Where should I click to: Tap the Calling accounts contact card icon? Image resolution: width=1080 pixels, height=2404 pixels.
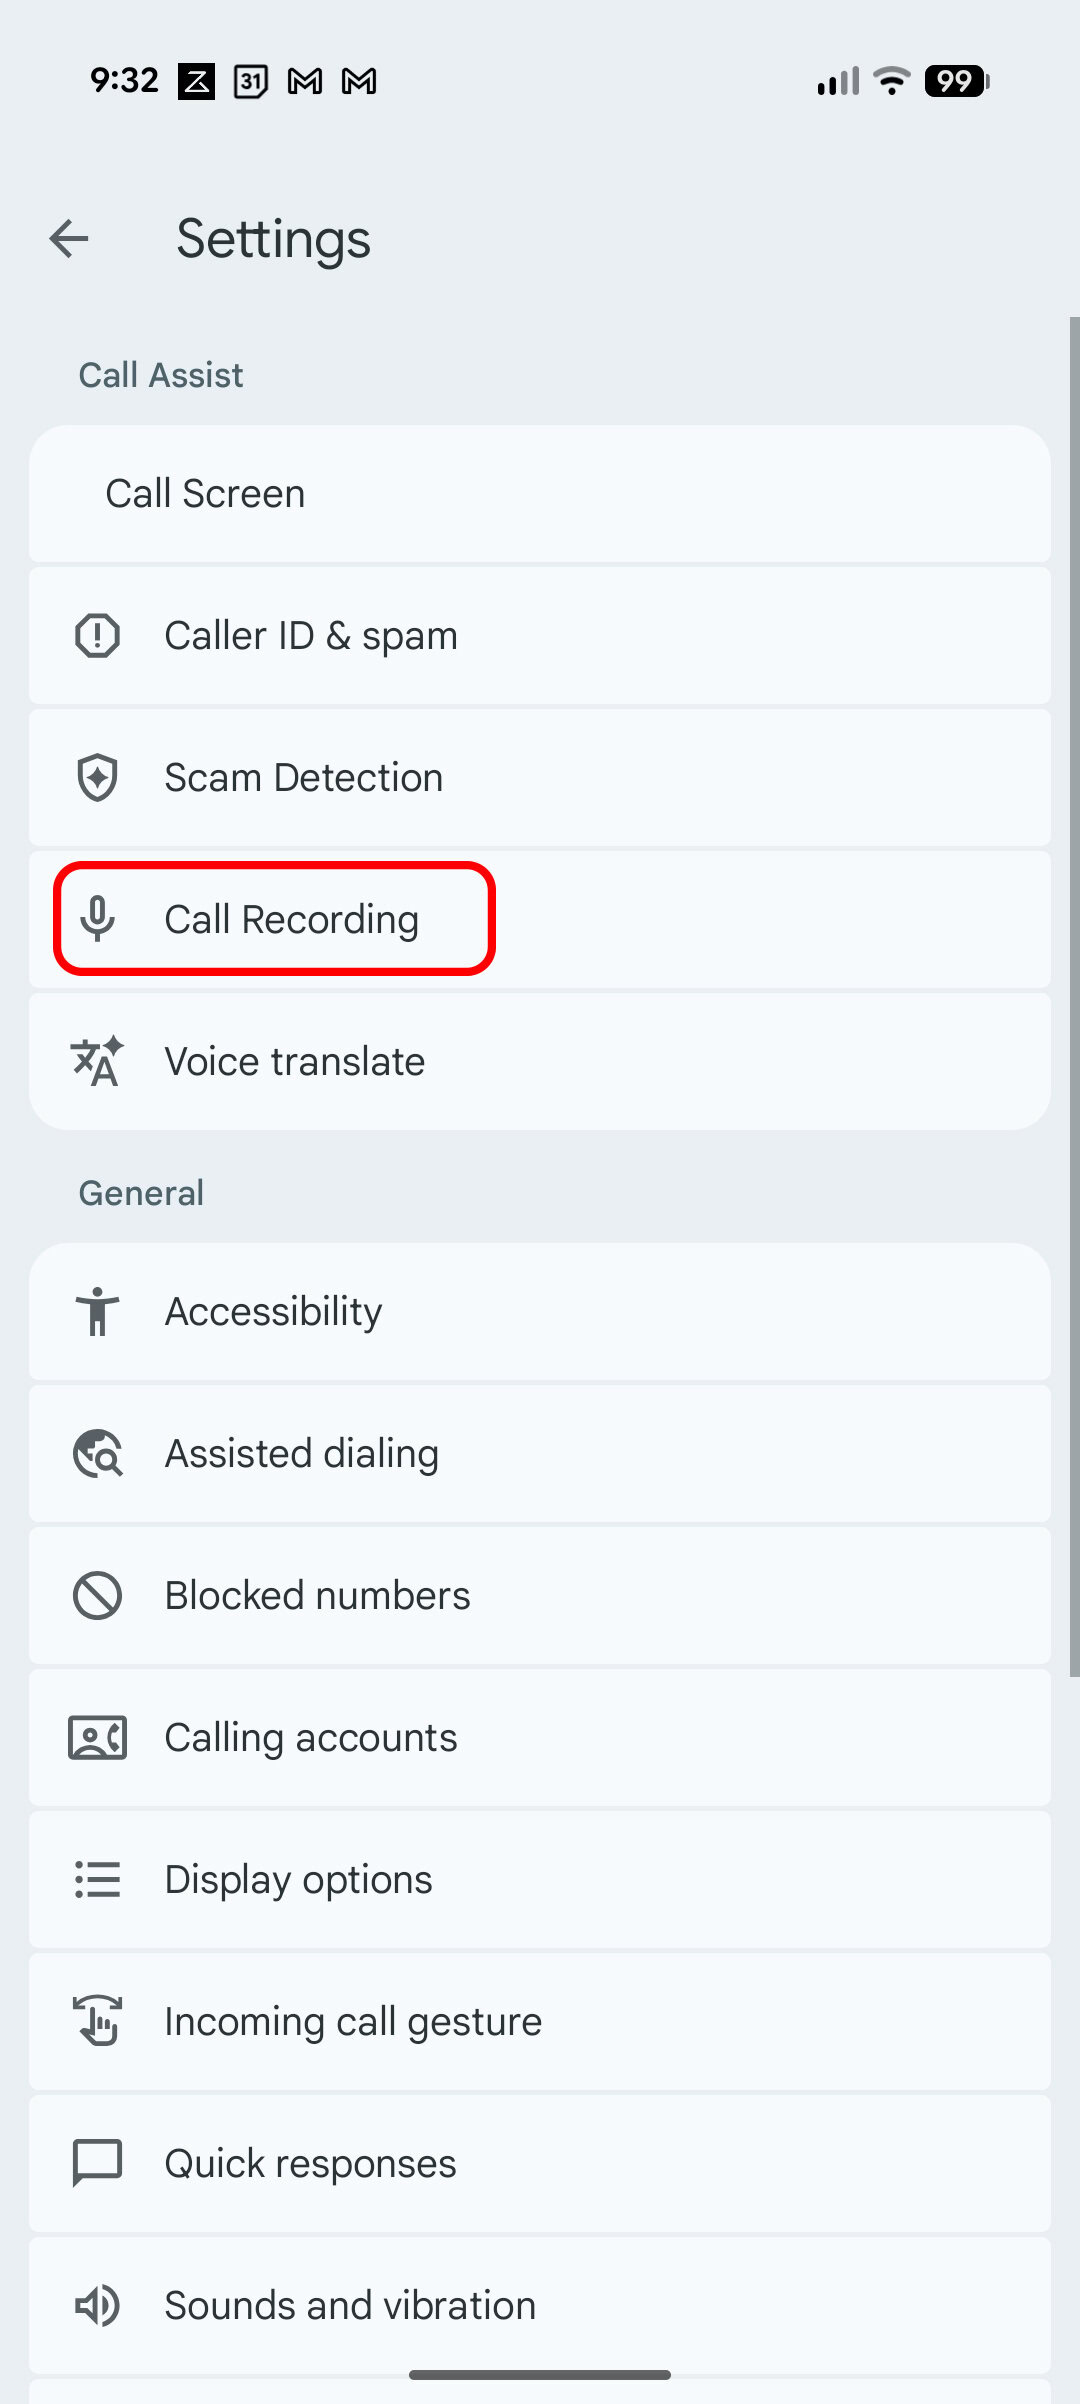[97, 1737]
